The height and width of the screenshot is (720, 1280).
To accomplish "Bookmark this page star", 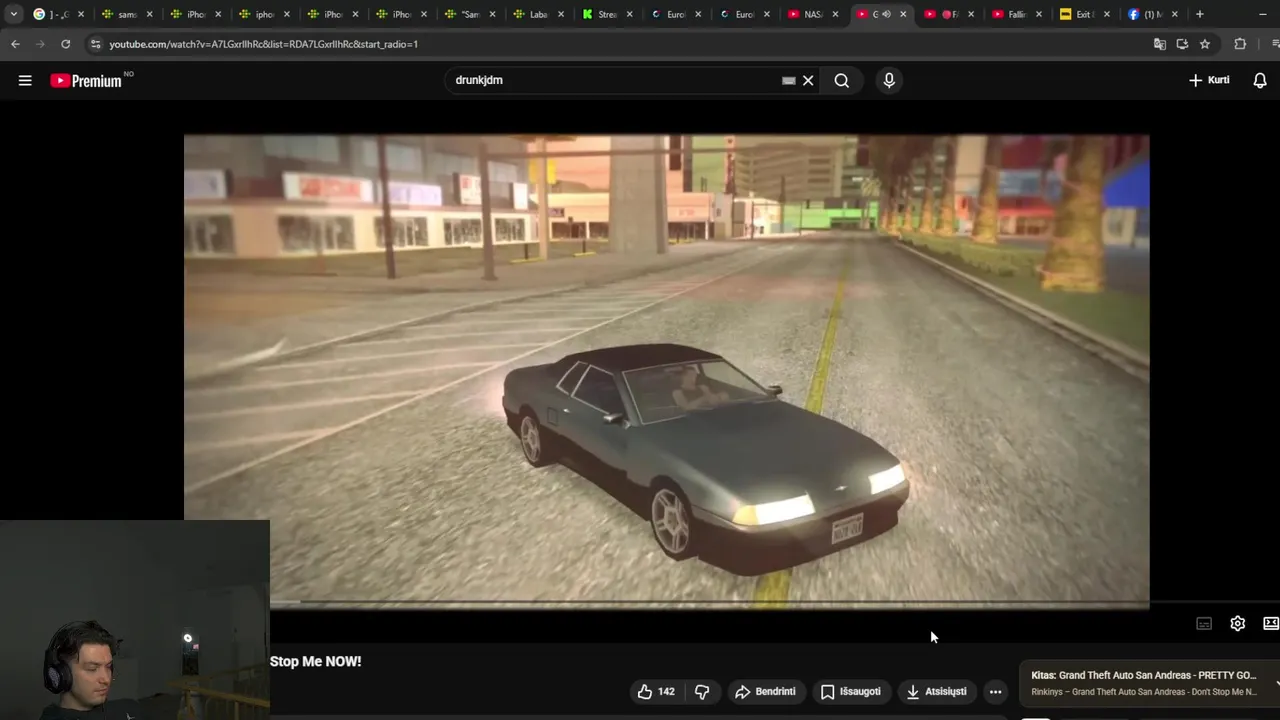I will click(1205, 44).
